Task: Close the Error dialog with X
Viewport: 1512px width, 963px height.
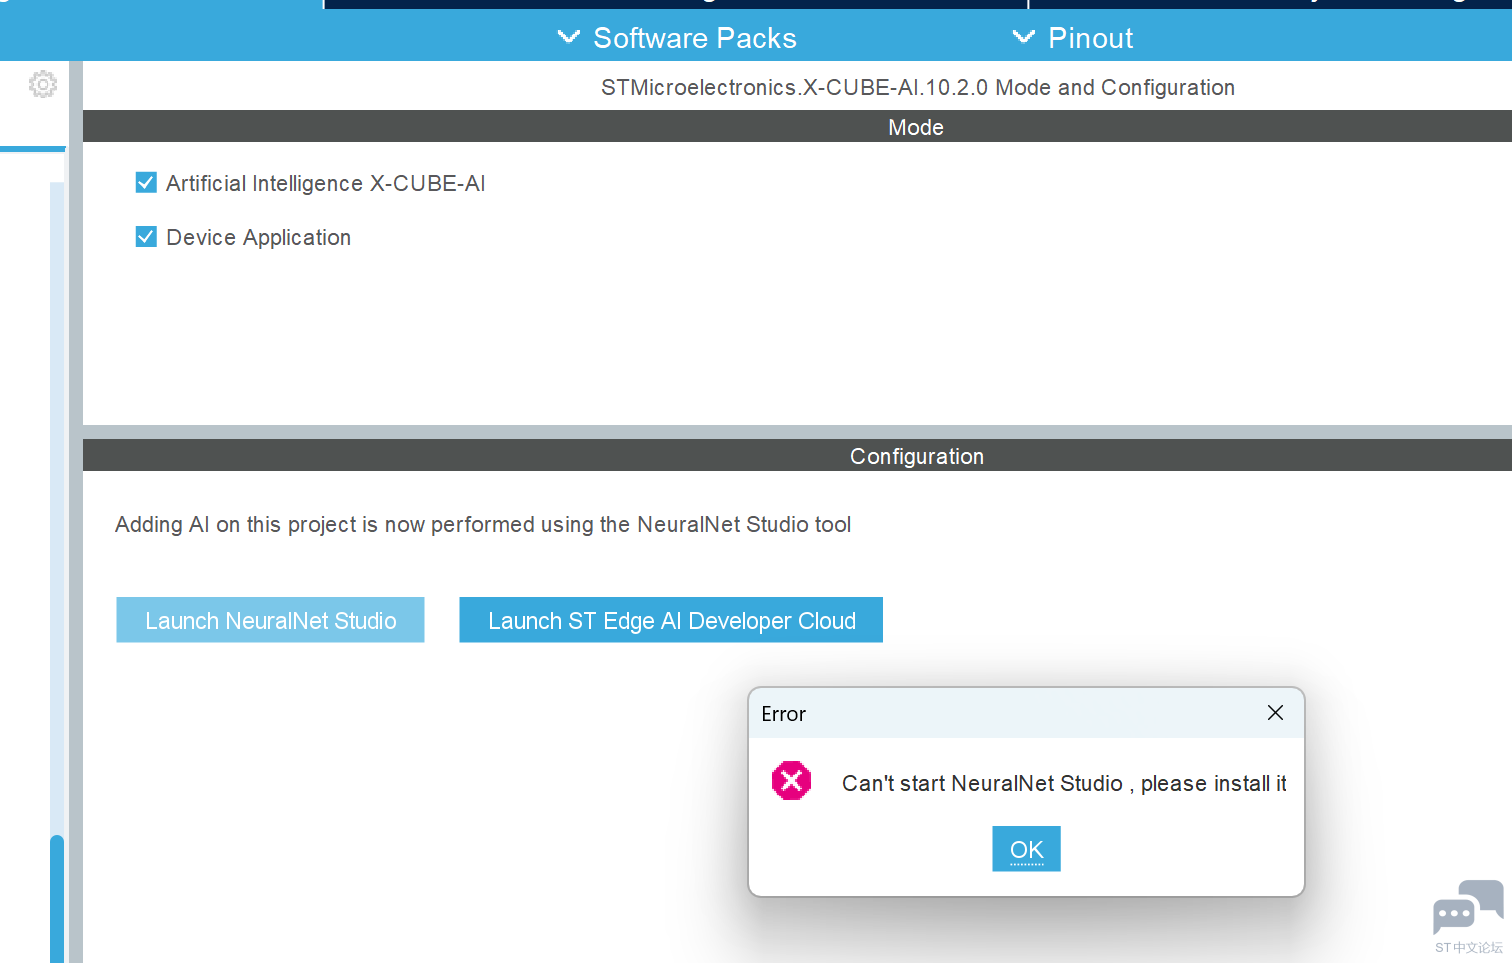Action: click(1275, 713)
